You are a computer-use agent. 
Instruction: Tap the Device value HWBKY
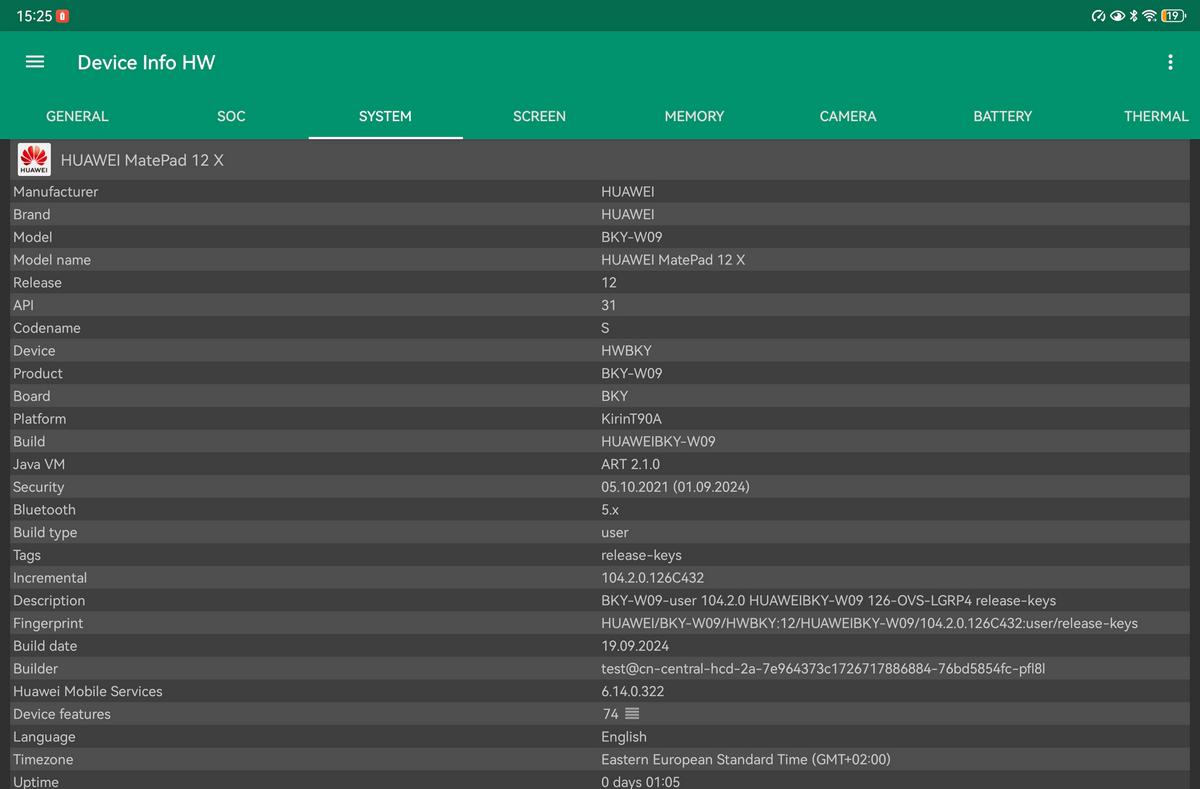tap(626, 351)
